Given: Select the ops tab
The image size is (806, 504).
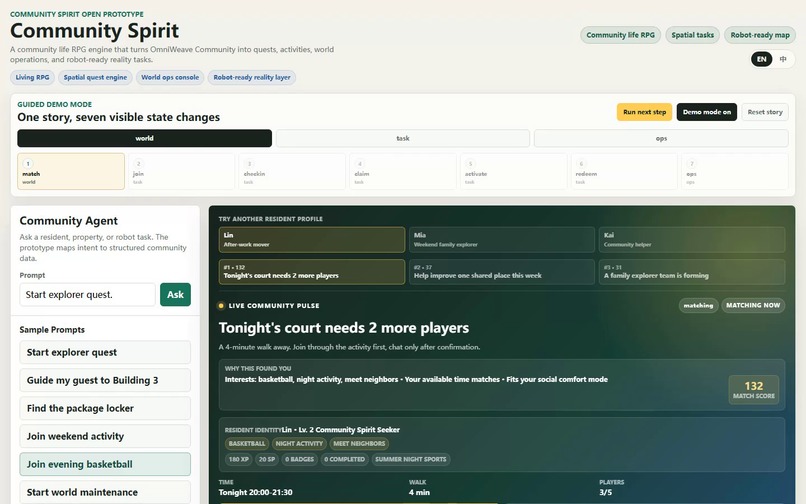Looking at the screenshot, I should pyautogui.click(x=661, y=138).
